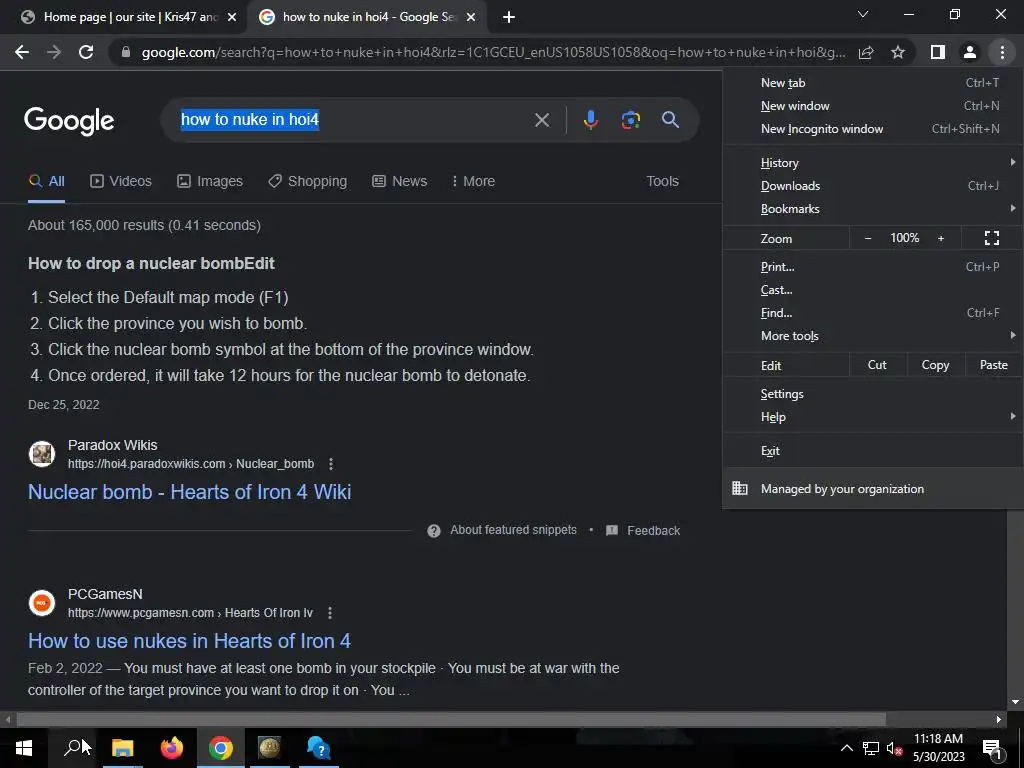Click Cut in the Edit row
This screenshot has height=768, width=1024.
point(877,365)
